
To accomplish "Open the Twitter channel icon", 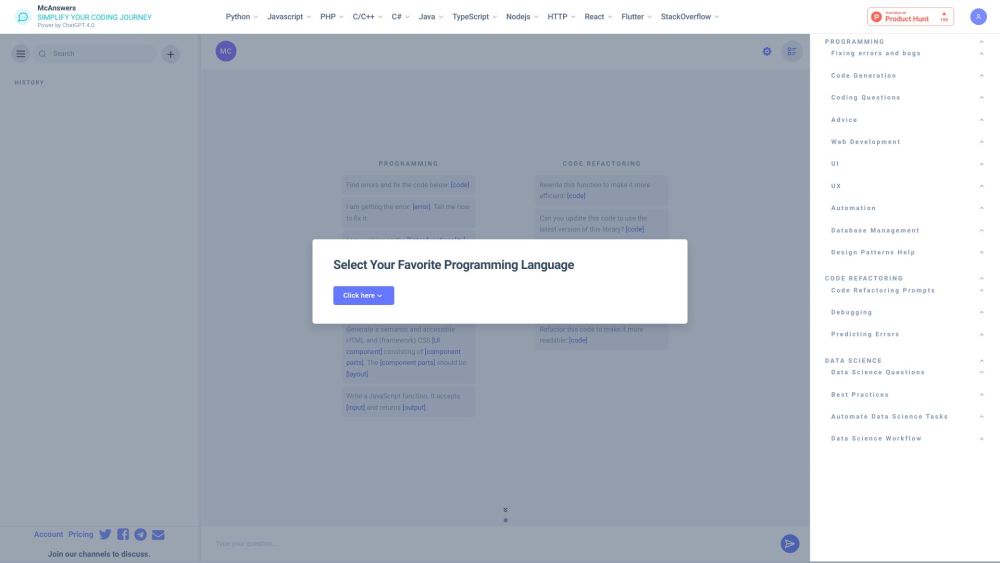I will 105,534.
